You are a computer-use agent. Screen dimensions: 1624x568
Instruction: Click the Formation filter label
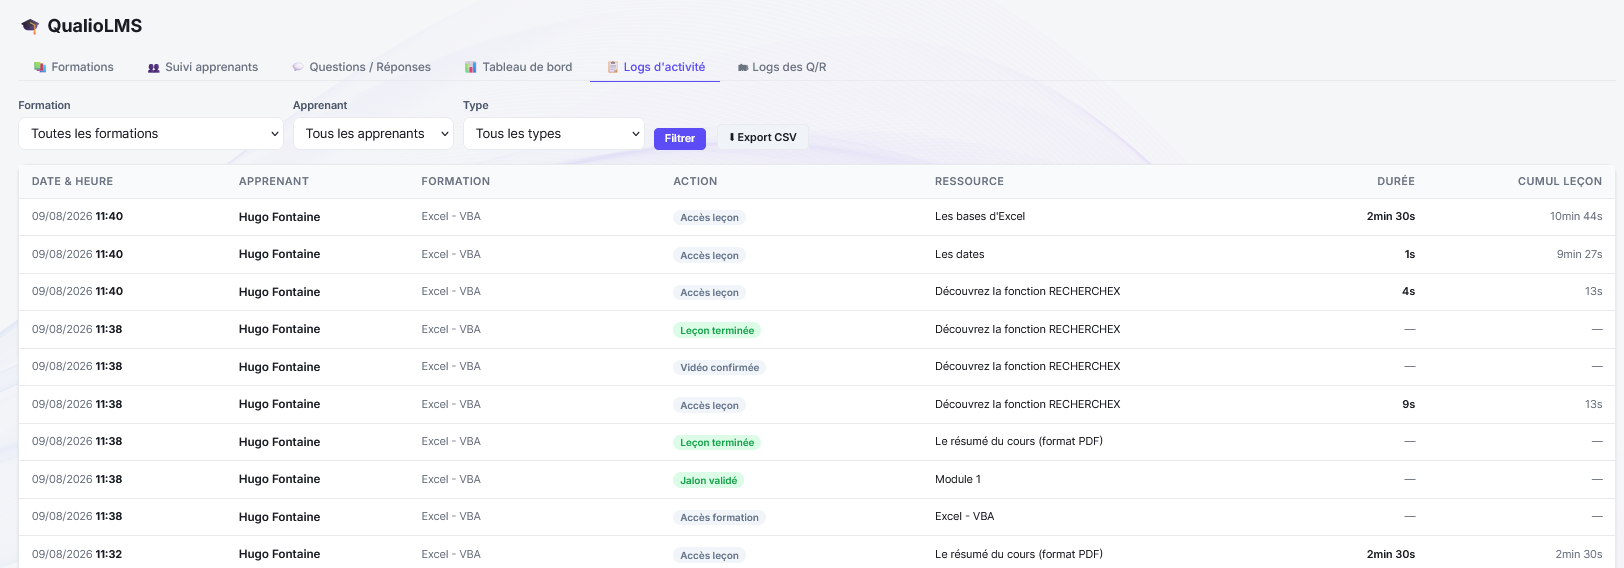[44, 105]
